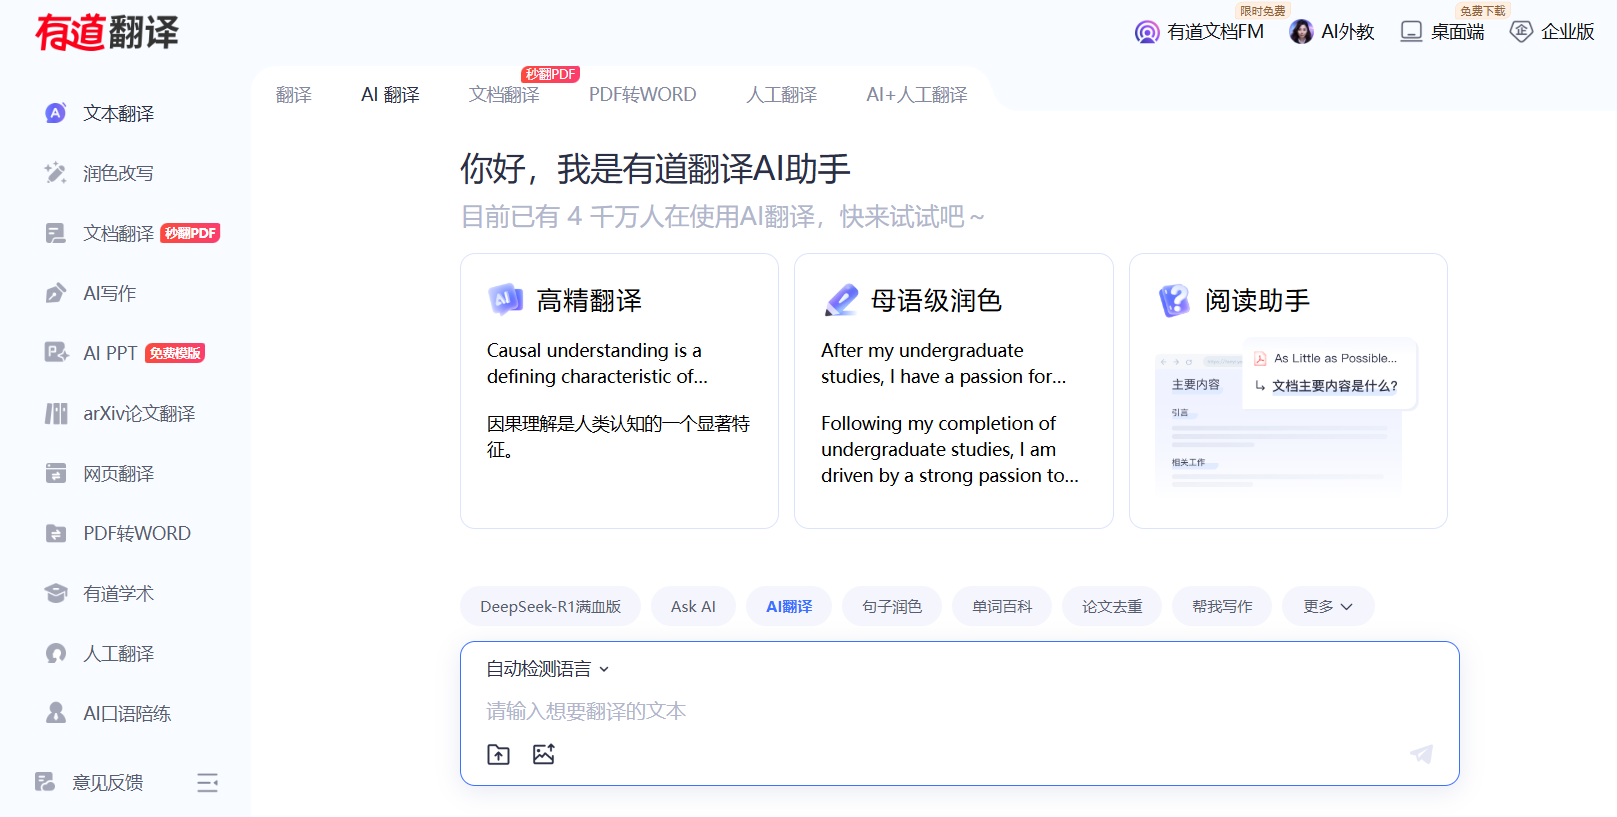Collapse sidebar using the menu lines icon

[207, 783]
